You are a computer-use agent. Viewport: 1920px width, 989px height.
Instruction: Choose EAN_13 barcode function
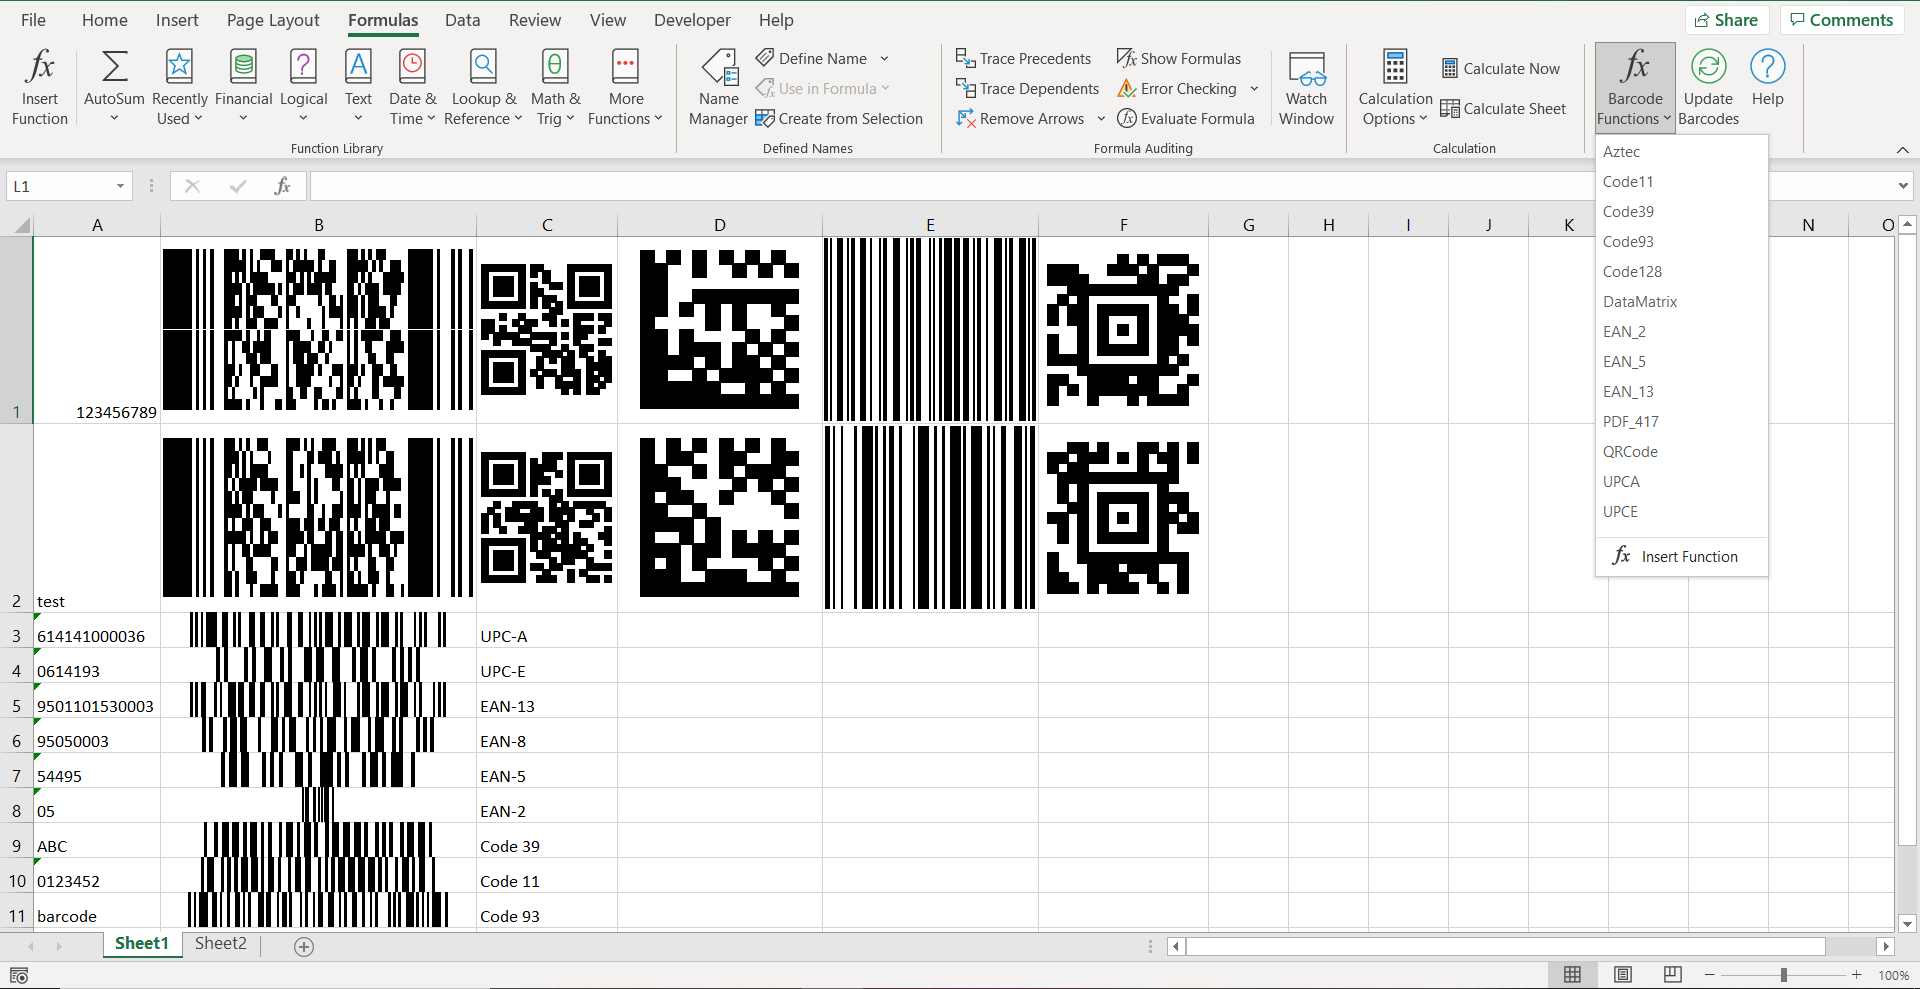point(1682,392)
